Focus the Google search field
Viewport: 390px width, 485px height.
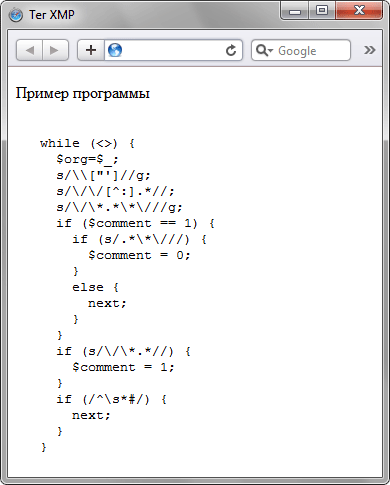pyautogui.click(x=301, y=50)
